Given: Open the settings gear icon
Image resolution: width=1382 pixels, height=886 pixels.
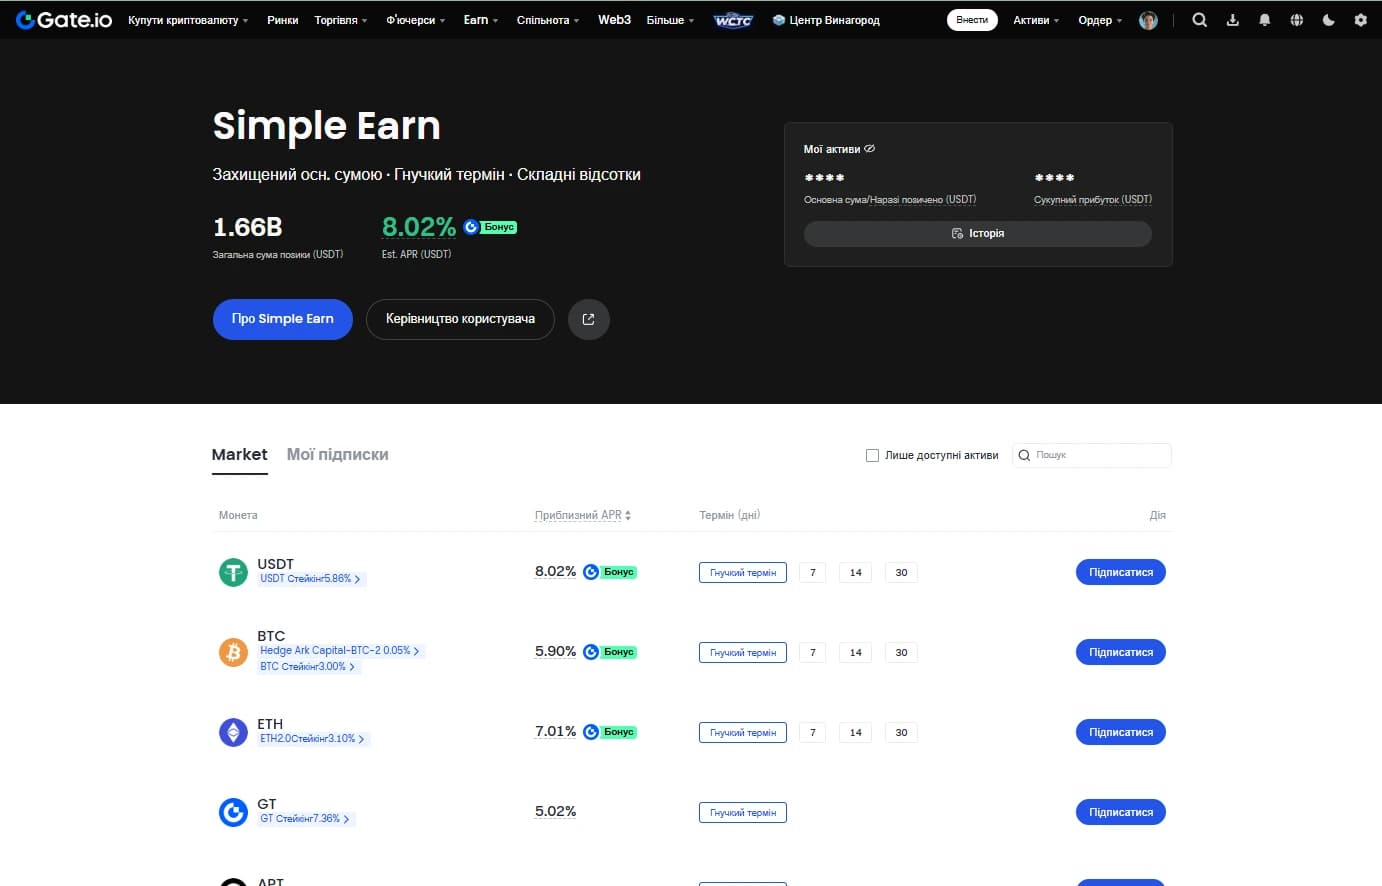Looking at the screenshot, I should click(x=1360, y=20).
